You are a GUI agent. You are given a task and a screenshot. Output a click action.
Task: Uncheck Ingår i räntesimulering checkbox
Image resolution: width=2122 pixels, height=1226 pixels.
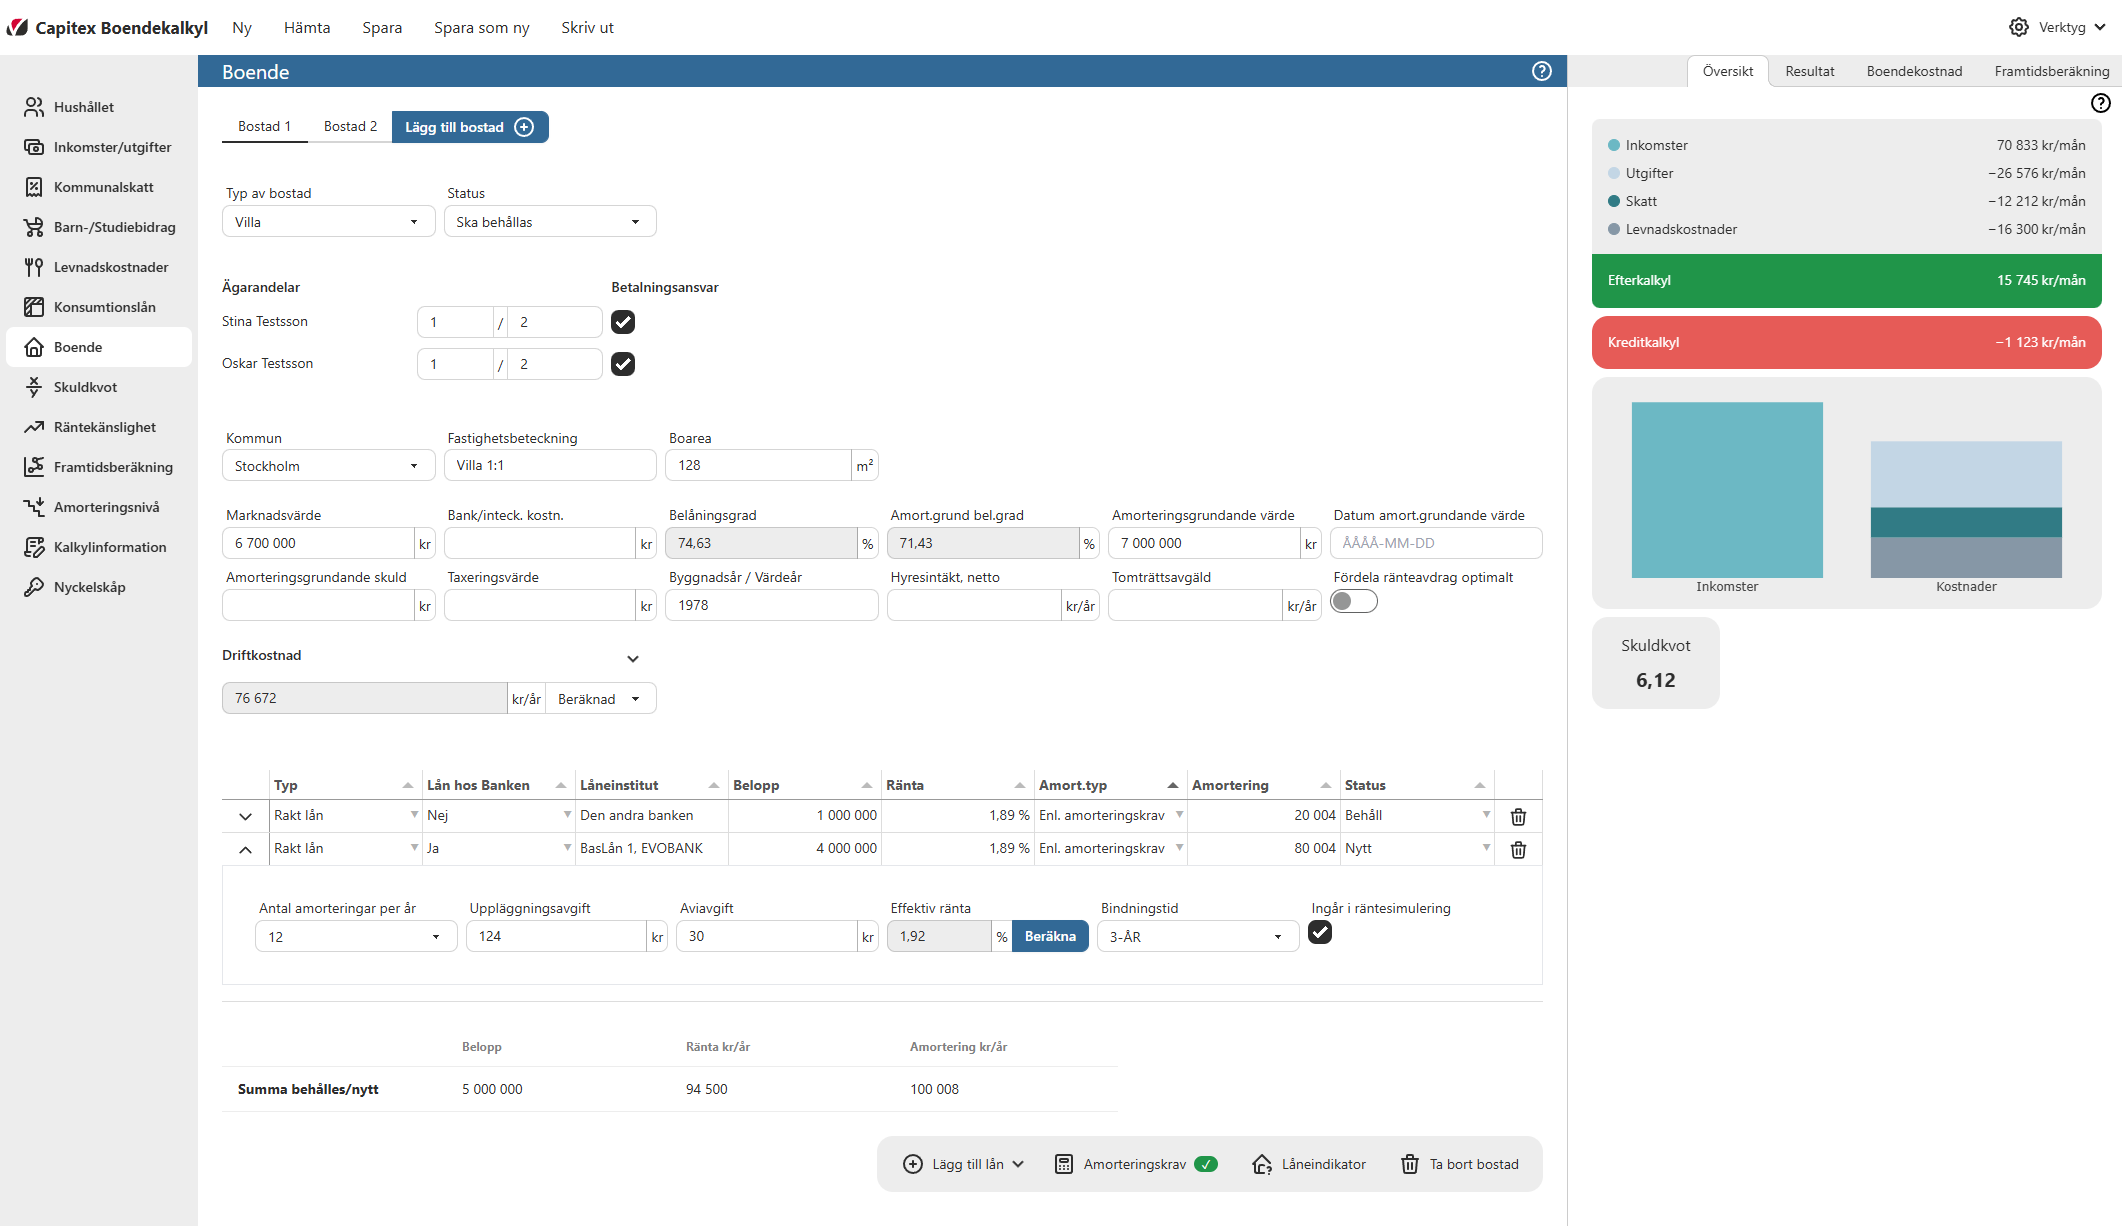tap(1320, 932)
